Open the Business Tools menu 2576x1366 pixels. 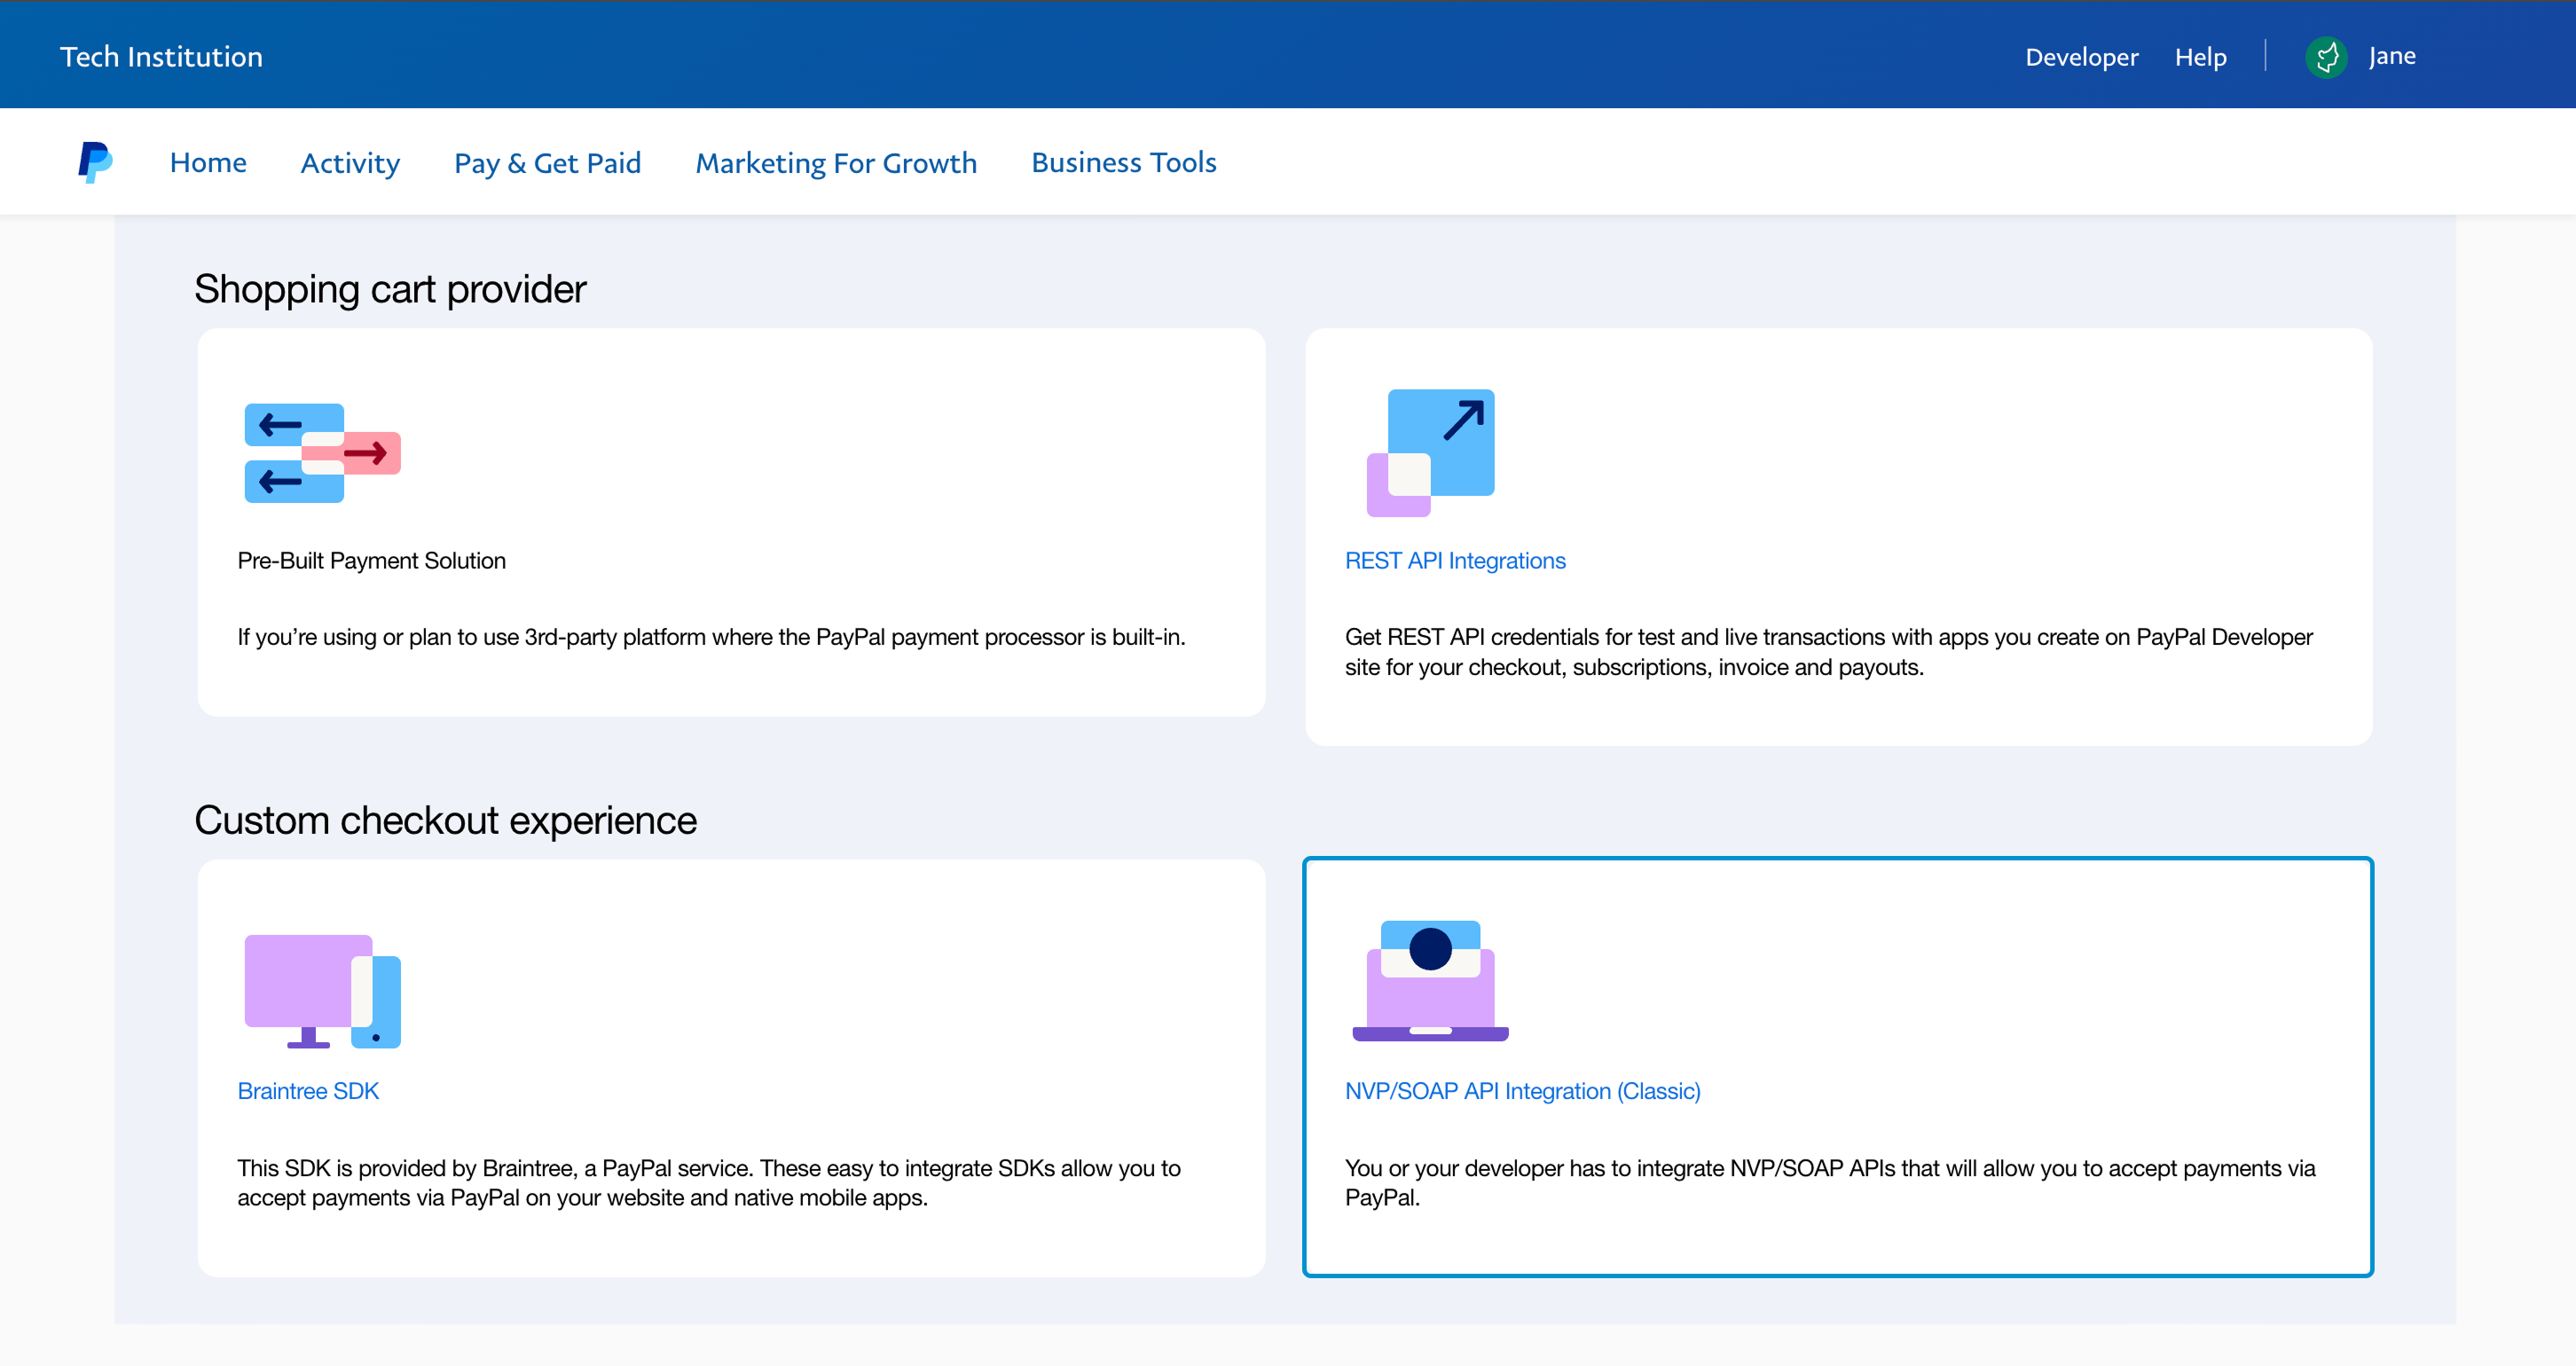click(x=1124, y=162)
